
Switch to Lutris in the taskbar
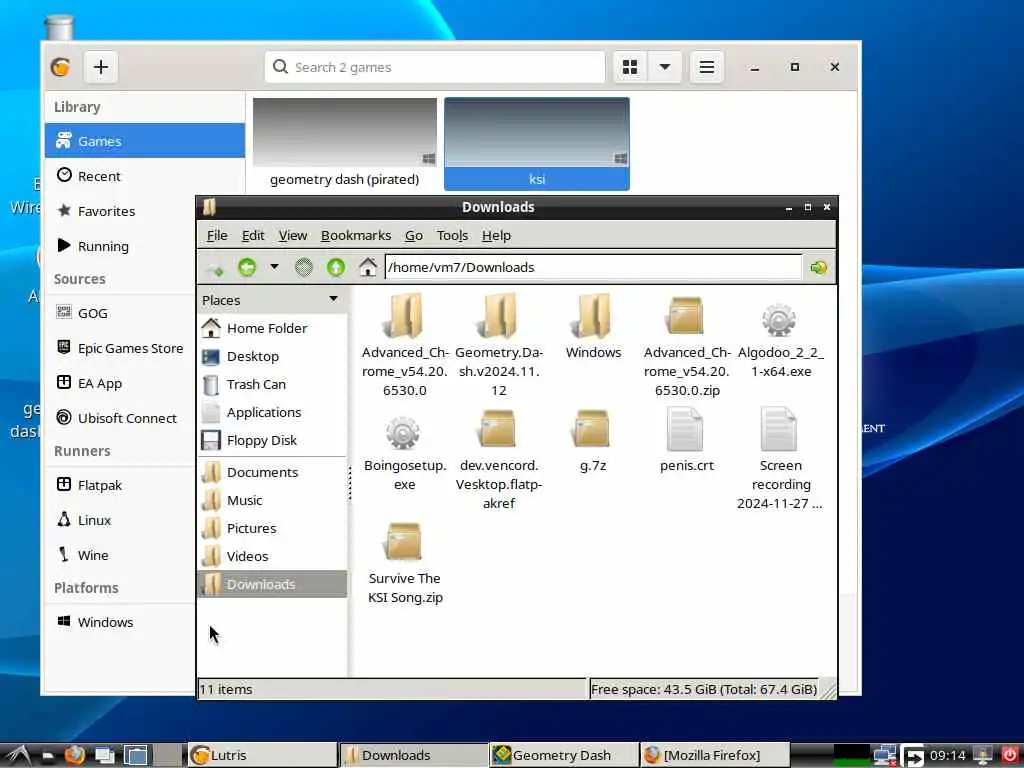click(262, 755)
